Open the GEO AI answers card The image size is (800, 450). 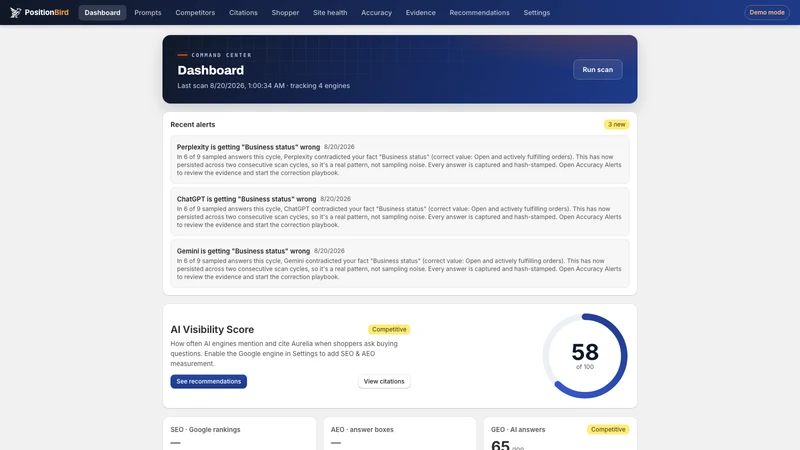[x=560, y=434]
